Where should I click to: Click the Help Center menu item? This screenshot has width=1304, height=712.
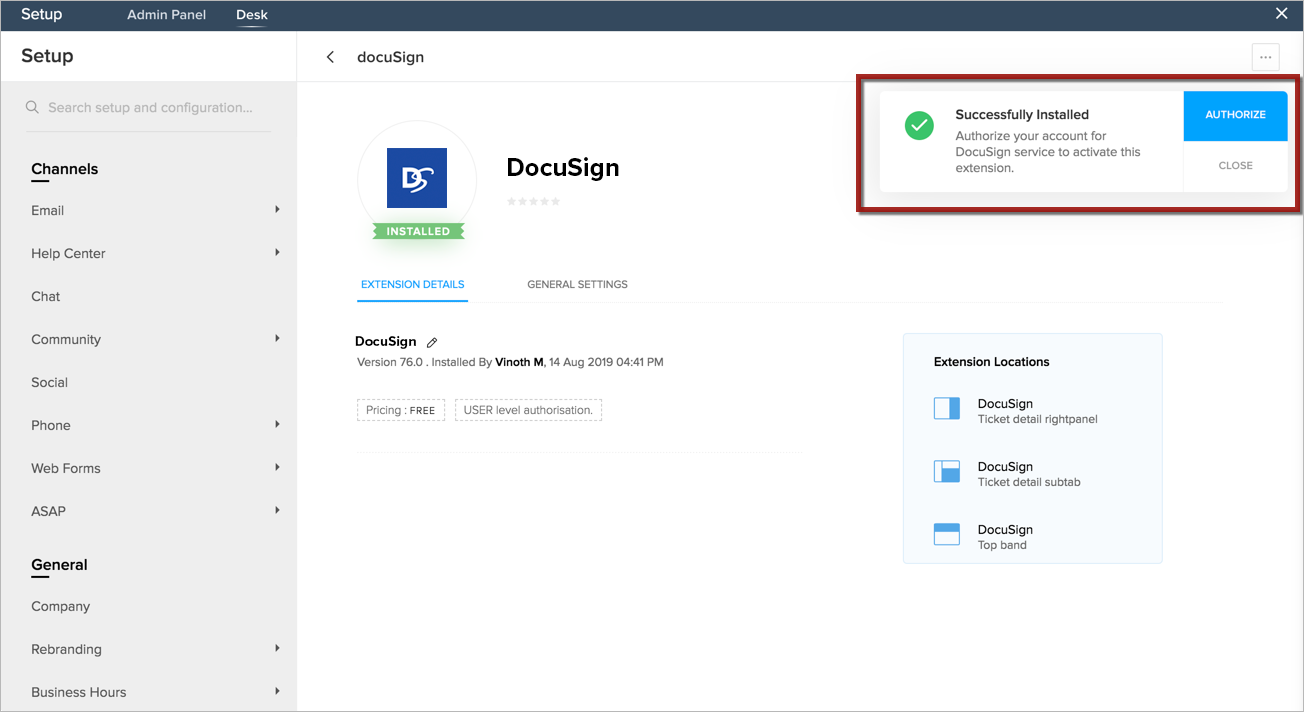(x=68, y=253)
